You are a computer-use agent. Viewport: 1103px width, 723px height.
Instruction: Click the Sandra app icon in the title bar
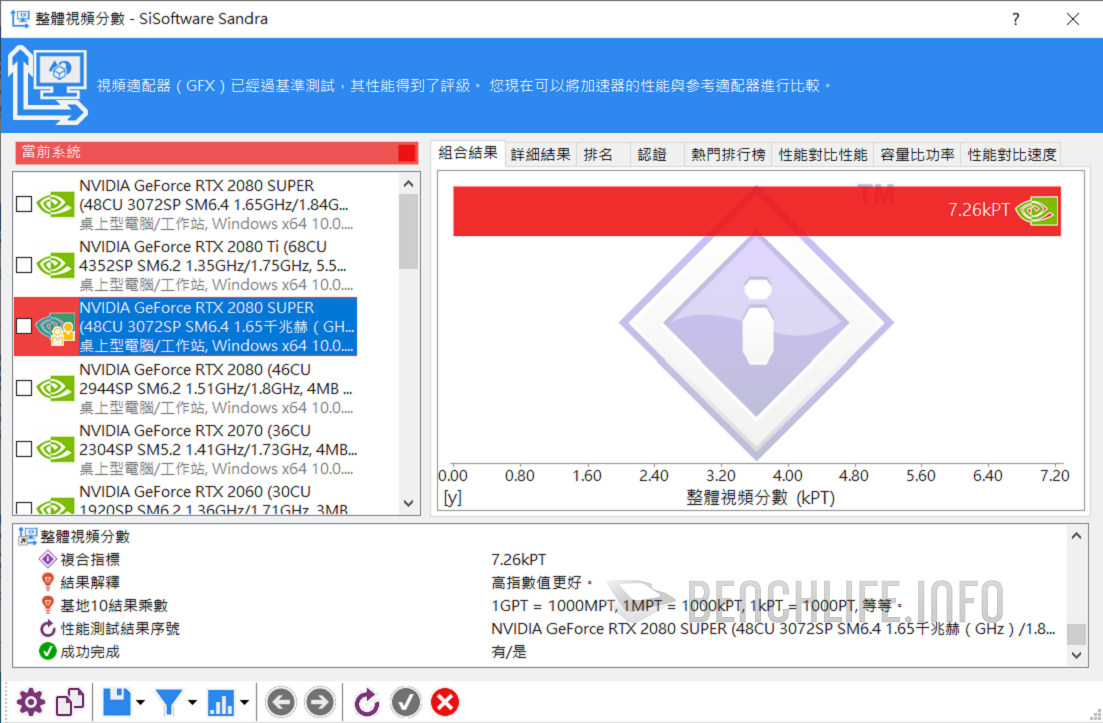(20, 18)
